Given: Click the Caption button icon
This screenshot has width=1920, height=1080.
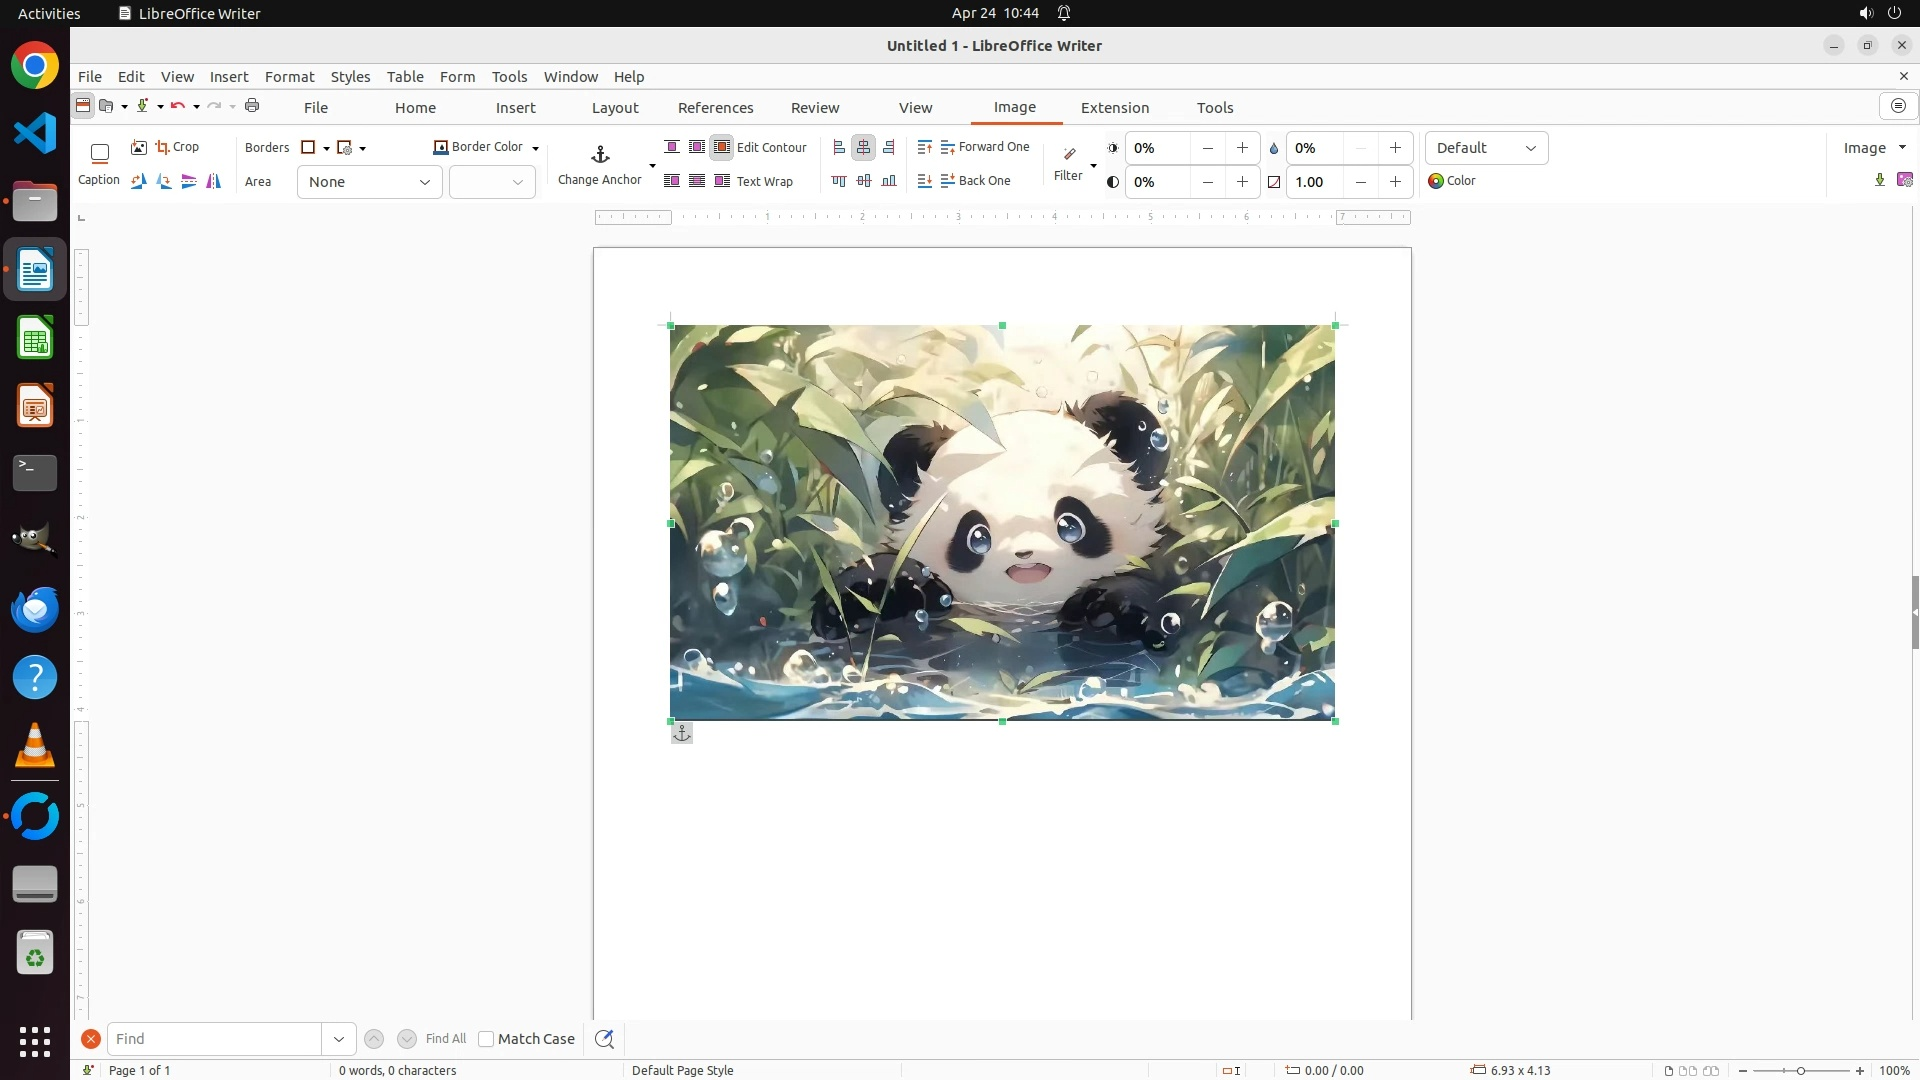Looking at the screenshot, I should tap(99, 154).
